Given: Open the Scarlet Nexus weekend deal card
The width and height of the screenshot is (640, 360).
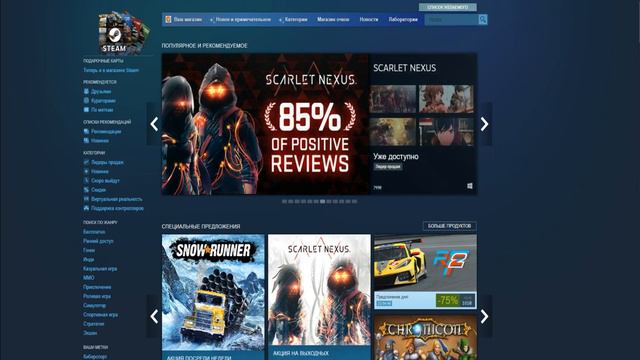Looking at the screenshot, I should (319, 297).
